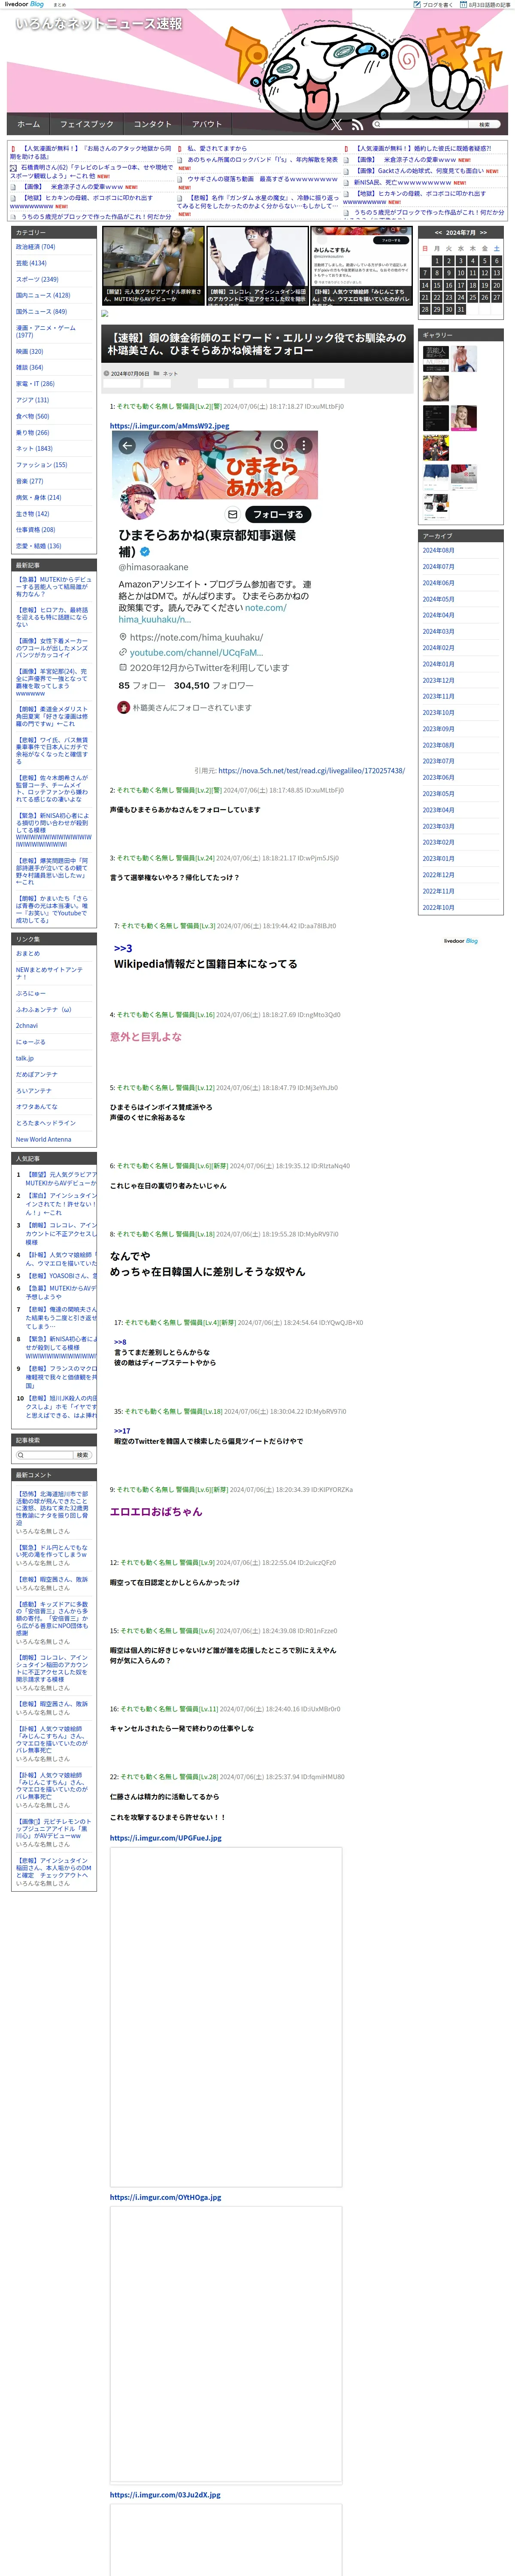Click the >>8 reply anchor
Image resolution: width=515 pixels, height=2576 pixels.
(x=120, y=1342)
